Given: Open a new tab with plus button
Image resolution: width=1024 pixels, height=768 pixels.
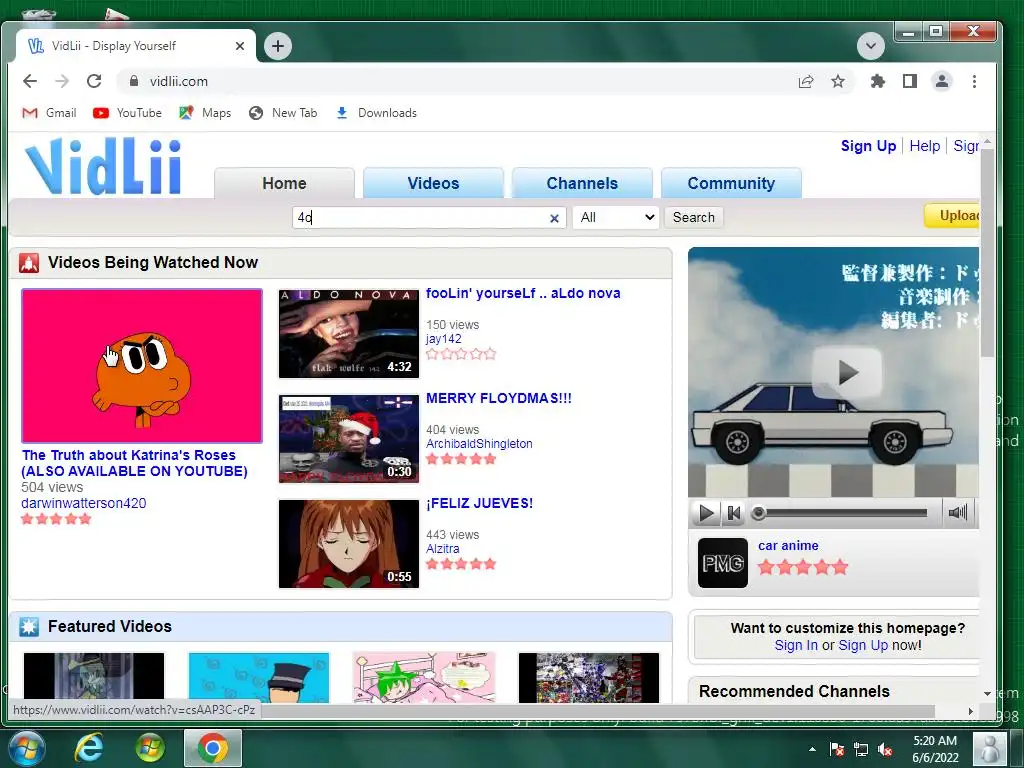Looking at the screenshot, I should (x=278, y=46).
